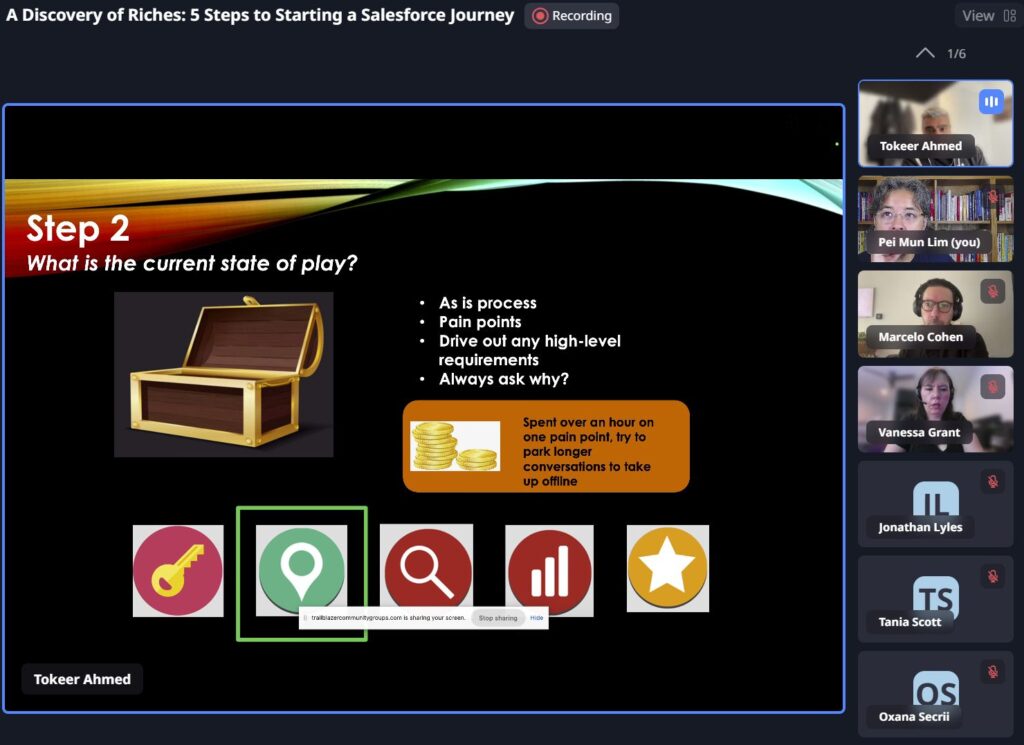
Task: Open the View layout dropdown
Action: [x=985, y=16]
